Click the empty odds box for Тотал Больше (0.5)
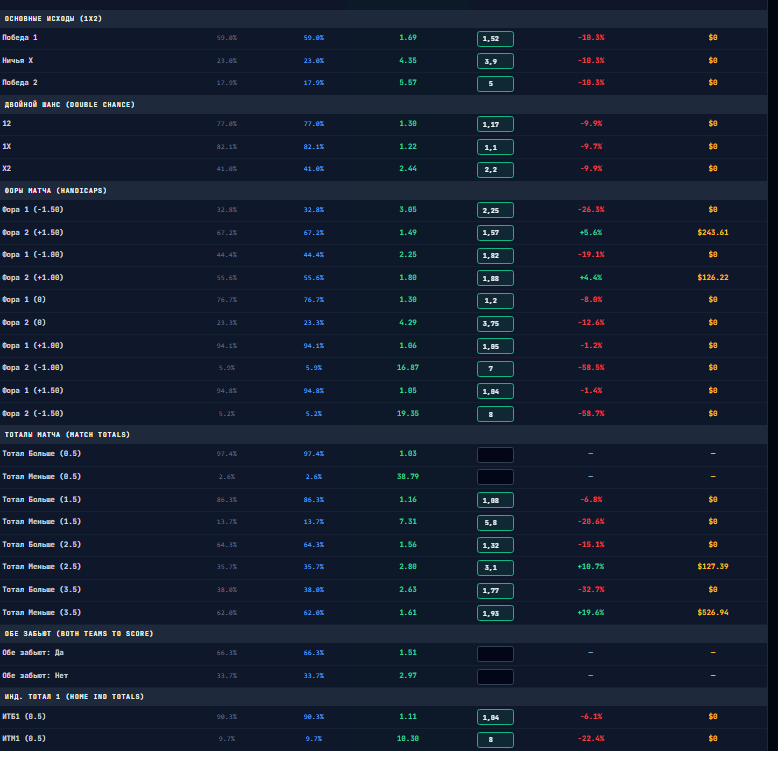778x758 pixels. [495, 454]
